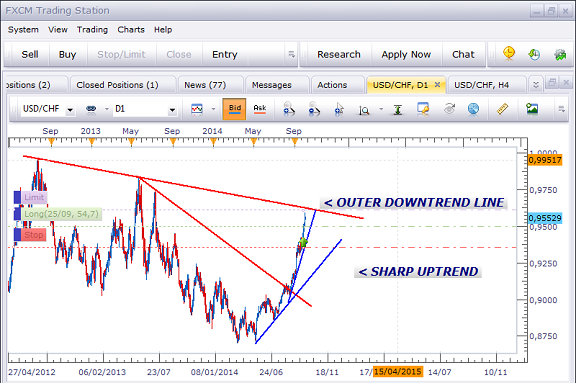Click the Chat button
Screen dimensions: 576x383
coord(463,54)
